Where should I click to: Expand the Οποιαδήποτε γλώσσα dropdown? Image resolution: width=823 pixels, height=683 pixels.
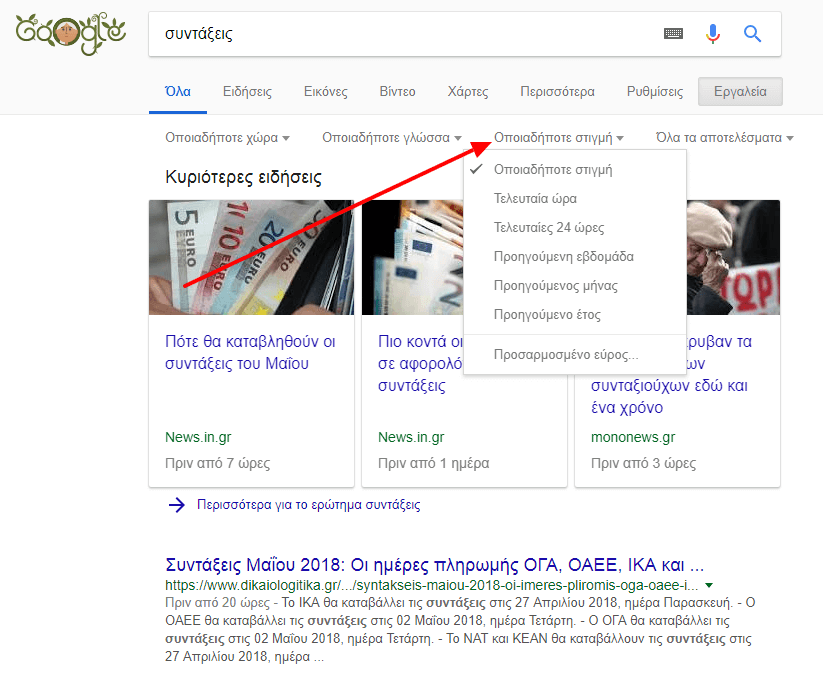391,138
